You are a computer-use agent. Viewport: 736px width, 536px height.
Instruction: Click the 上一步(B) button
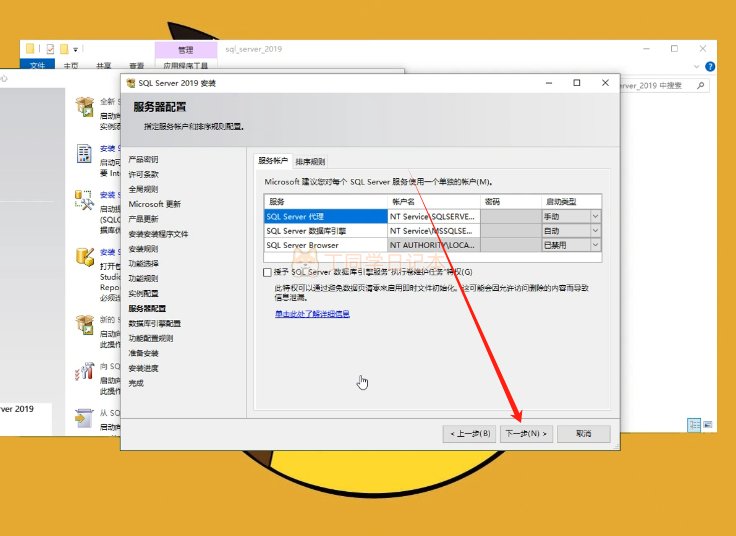point(469,434)
